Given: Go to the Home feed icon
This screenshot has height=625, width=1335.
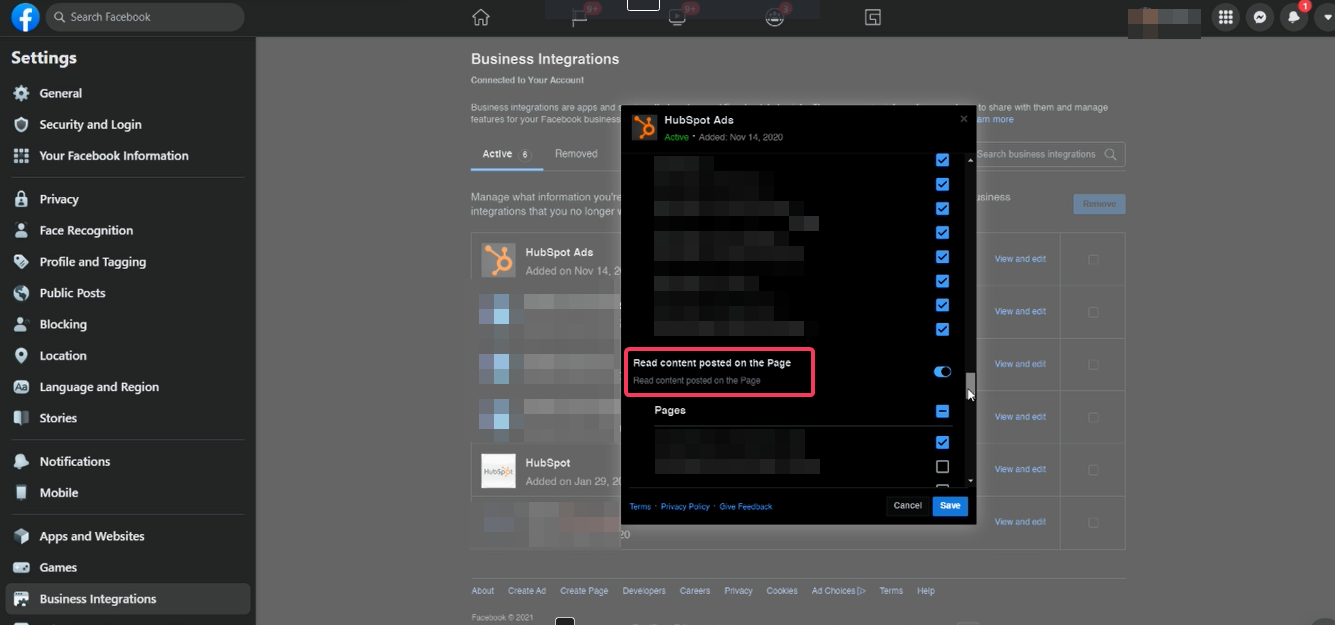Looking at the screenshot, I should point(481,17).
